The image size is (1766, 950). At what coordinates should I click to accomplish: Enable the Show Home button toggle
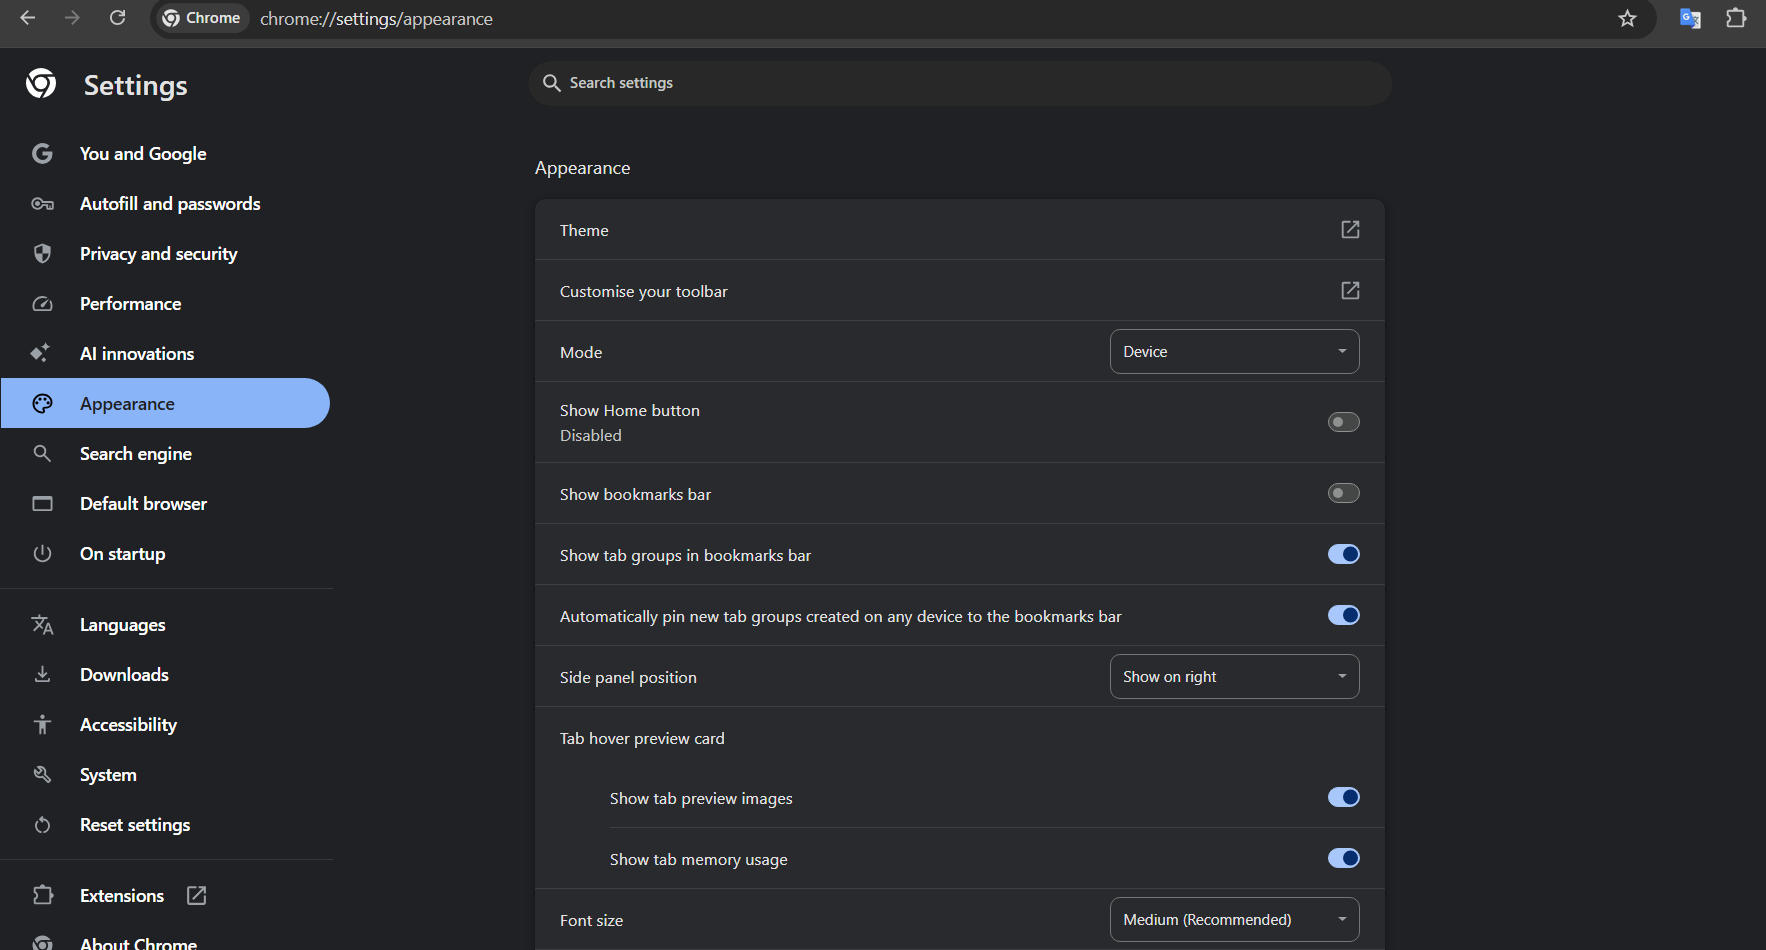point(1343,422)
